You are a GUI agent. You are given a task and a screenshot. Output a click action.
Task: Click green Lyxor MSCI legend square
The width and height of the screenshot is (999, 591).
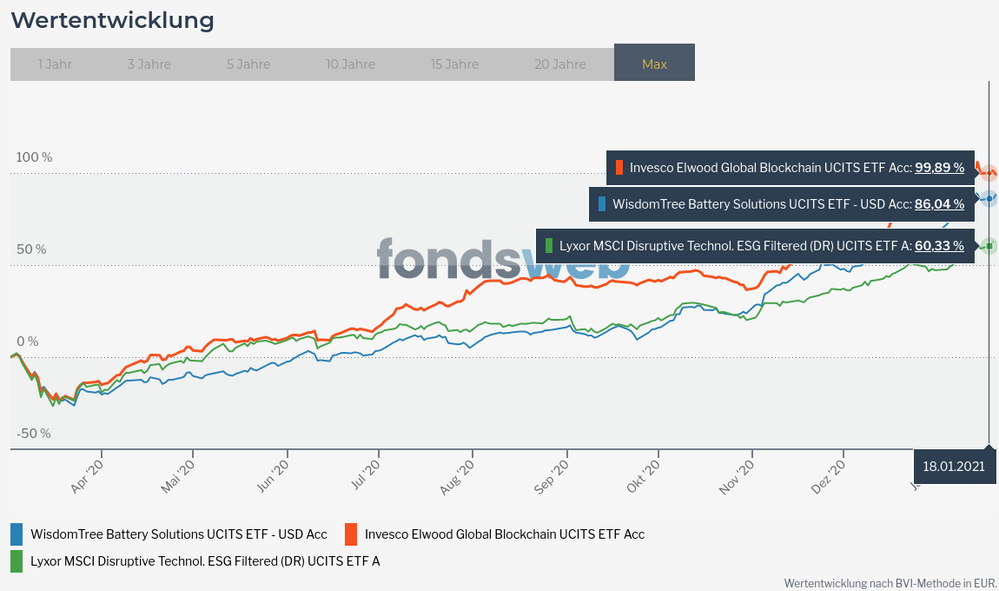tap(17, 561)
